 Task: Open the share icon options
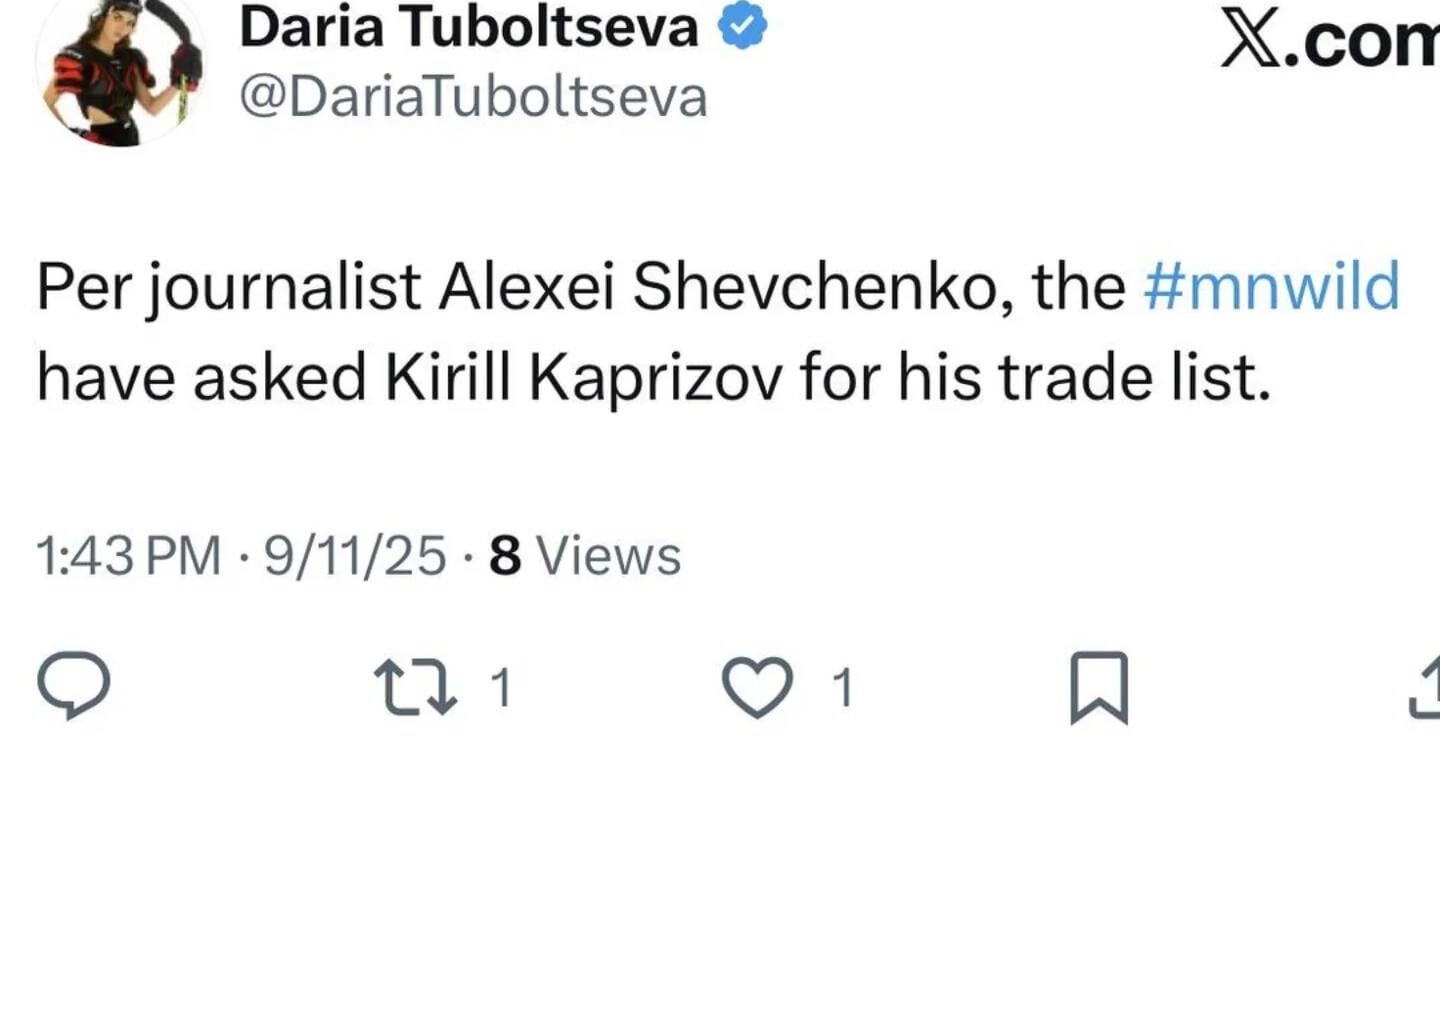tap(1426, 687)
